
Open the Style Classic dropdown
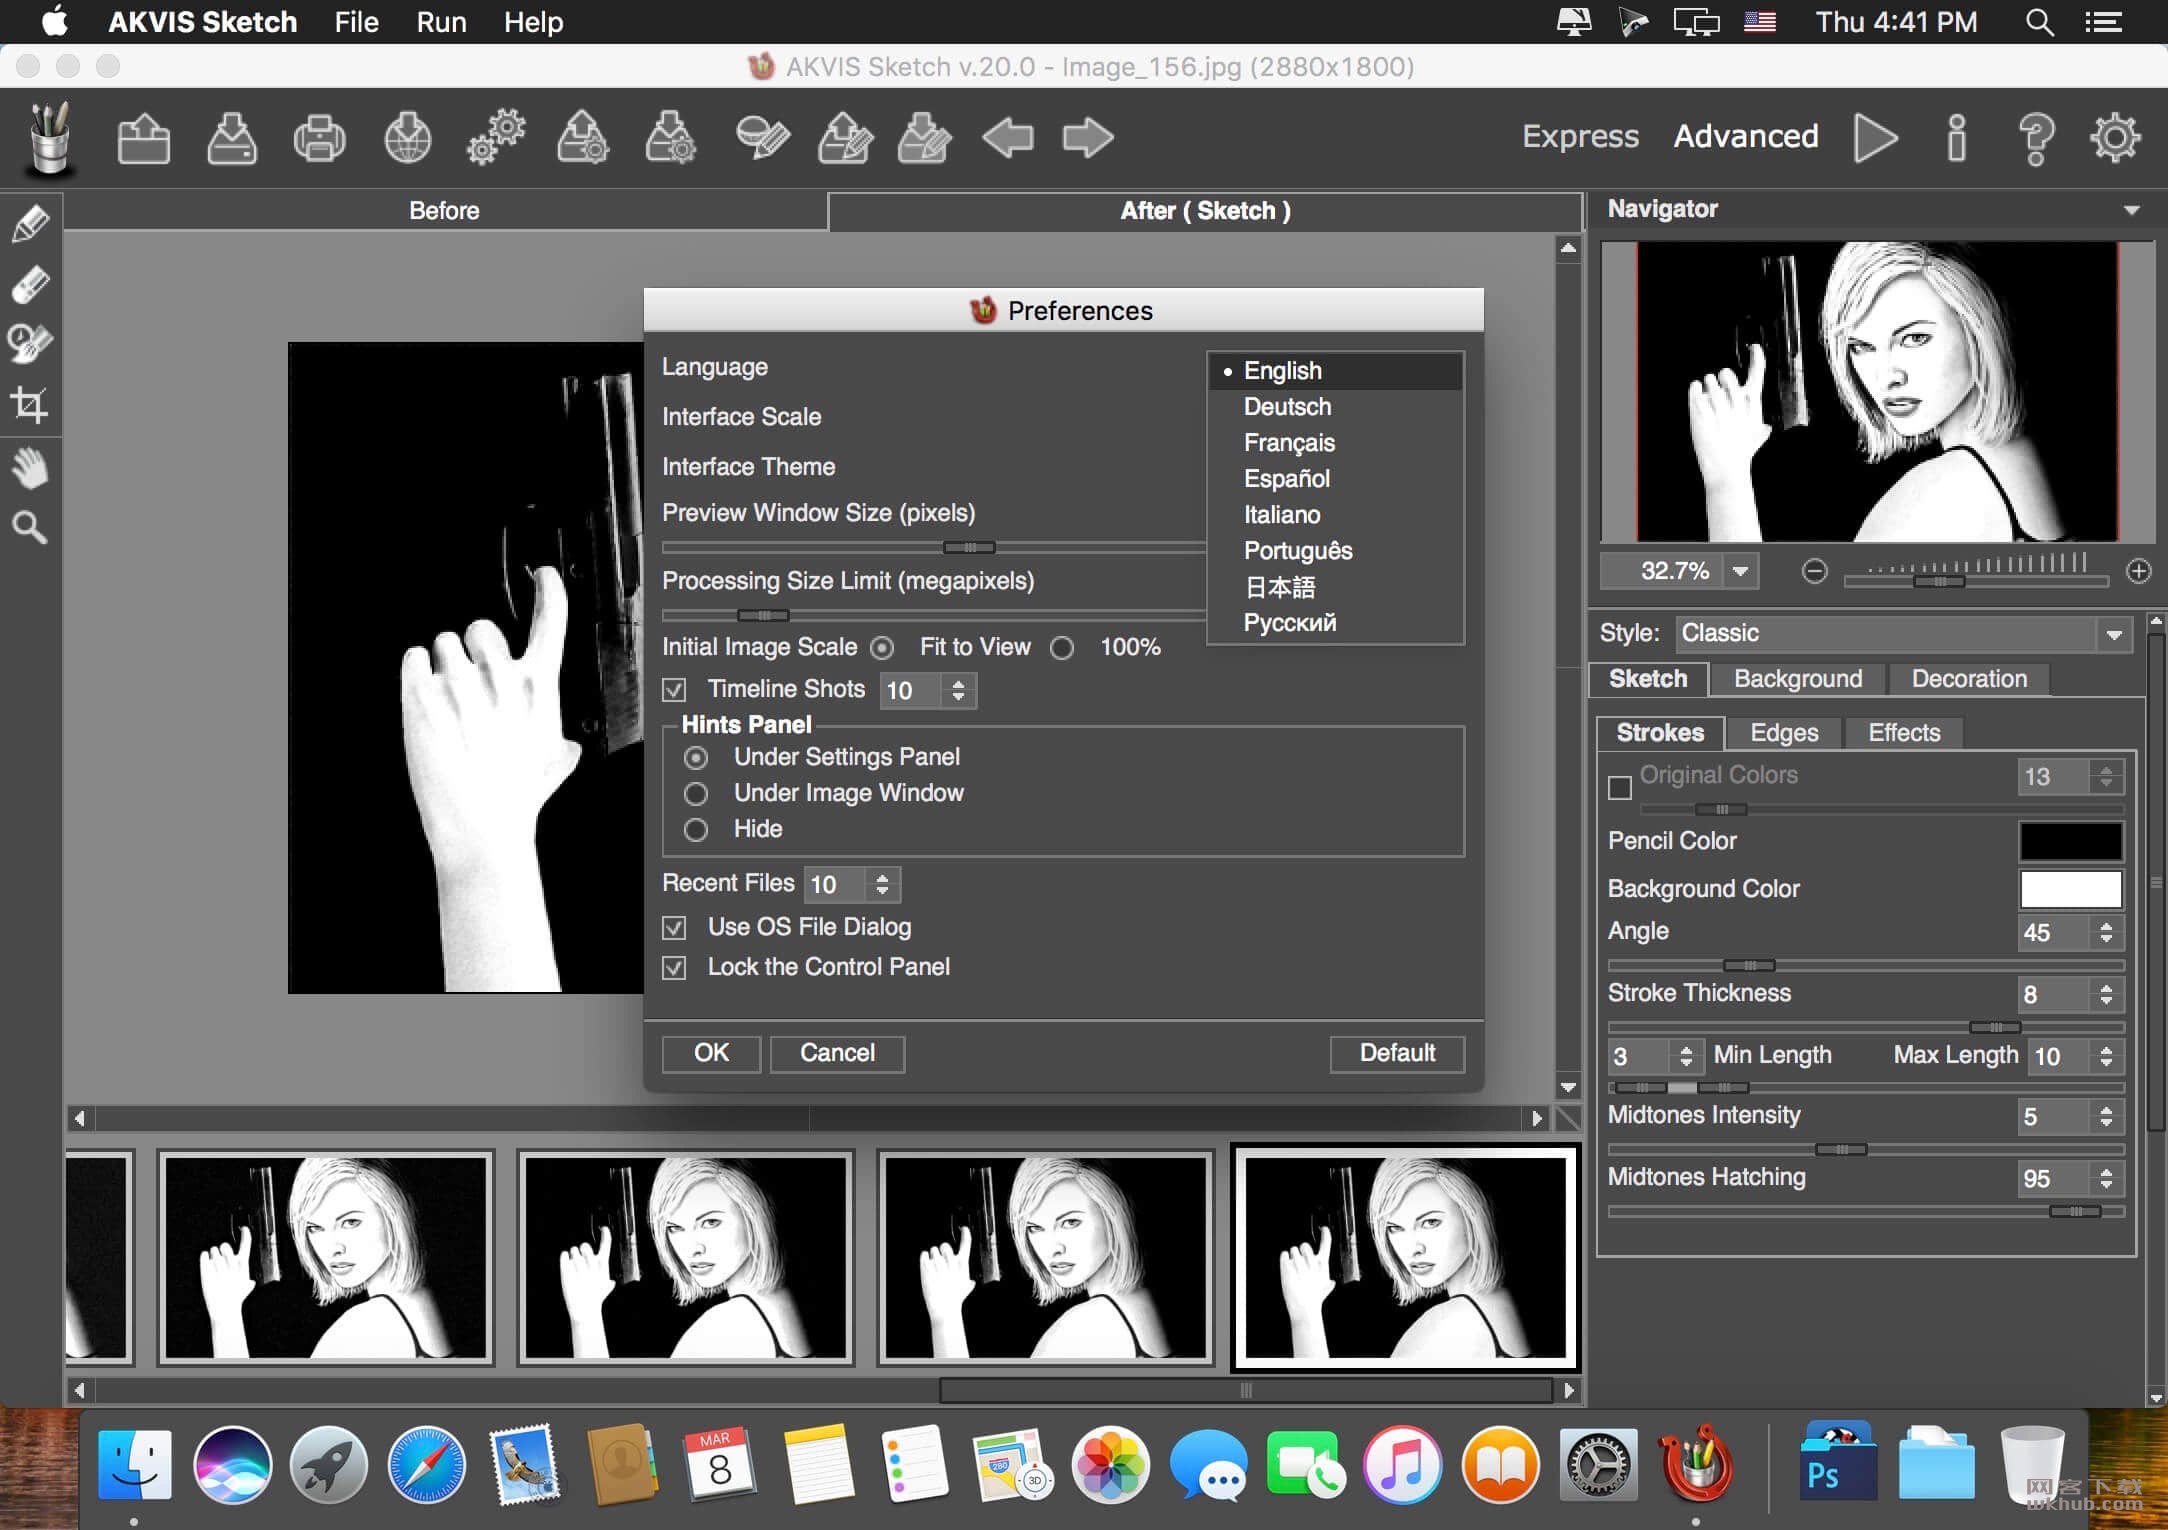click(1904, 634)
